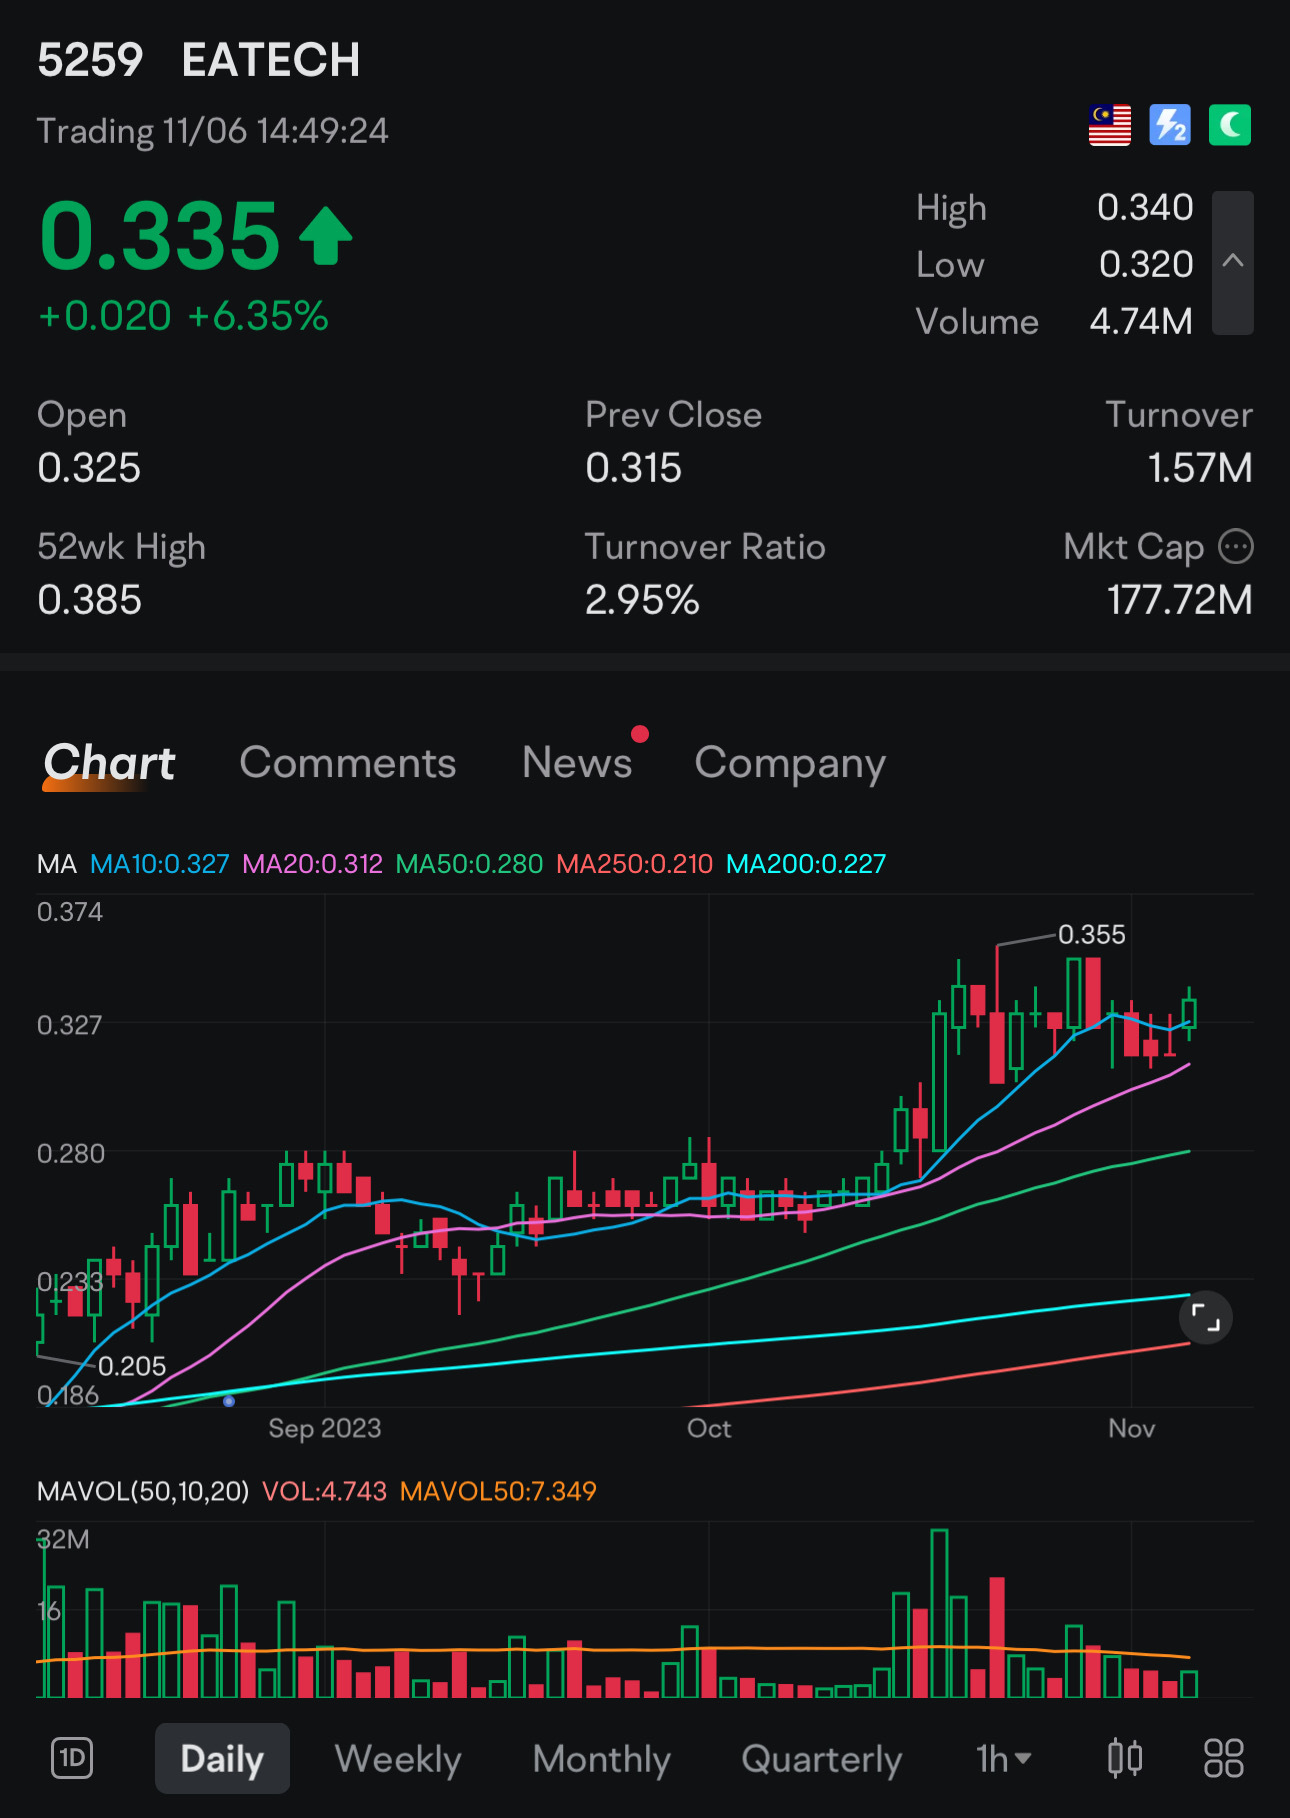Tap the current price 0.335
This screenshot has height=1818, width=1290.
[160, 236]
